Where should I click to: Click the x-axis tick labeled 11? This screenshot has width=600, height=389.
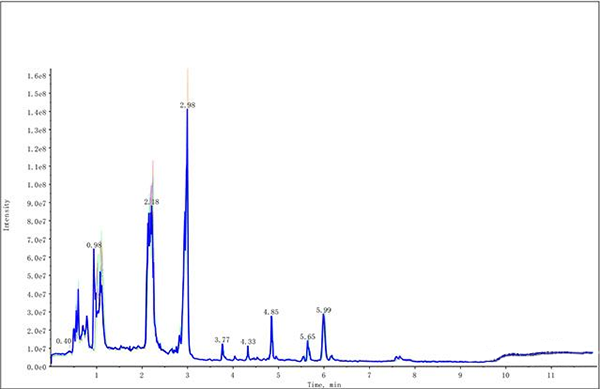[x=551, y=376]
